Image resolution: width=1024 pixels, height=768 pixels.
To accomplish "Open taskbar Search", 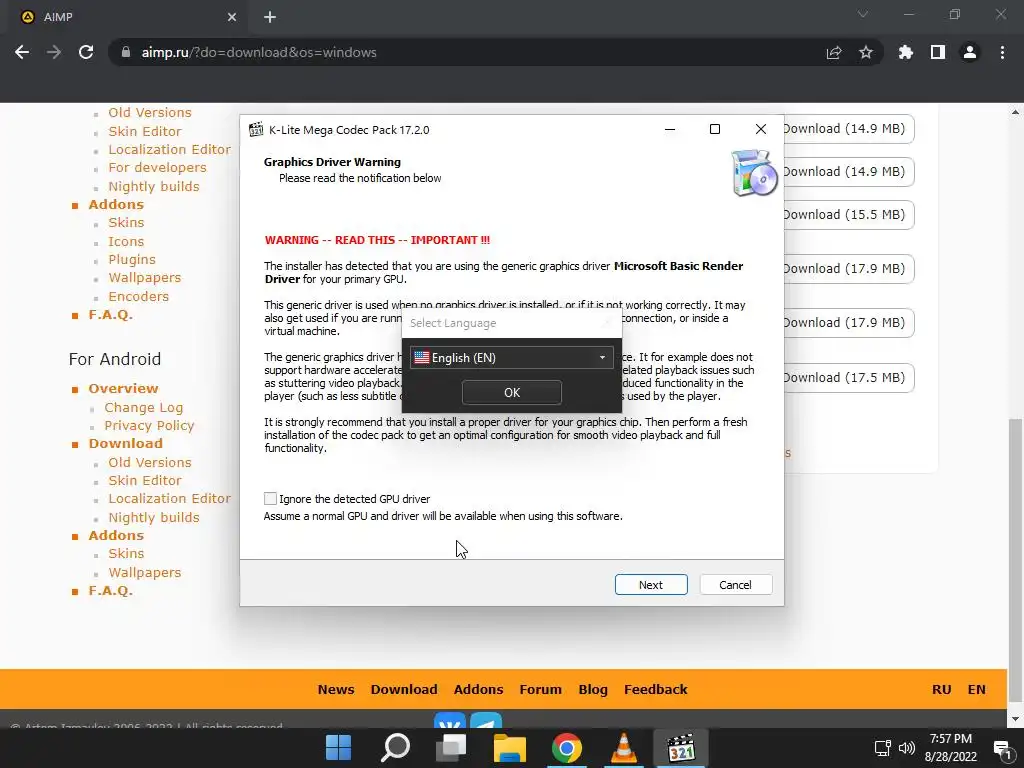I will click(395, 748).
